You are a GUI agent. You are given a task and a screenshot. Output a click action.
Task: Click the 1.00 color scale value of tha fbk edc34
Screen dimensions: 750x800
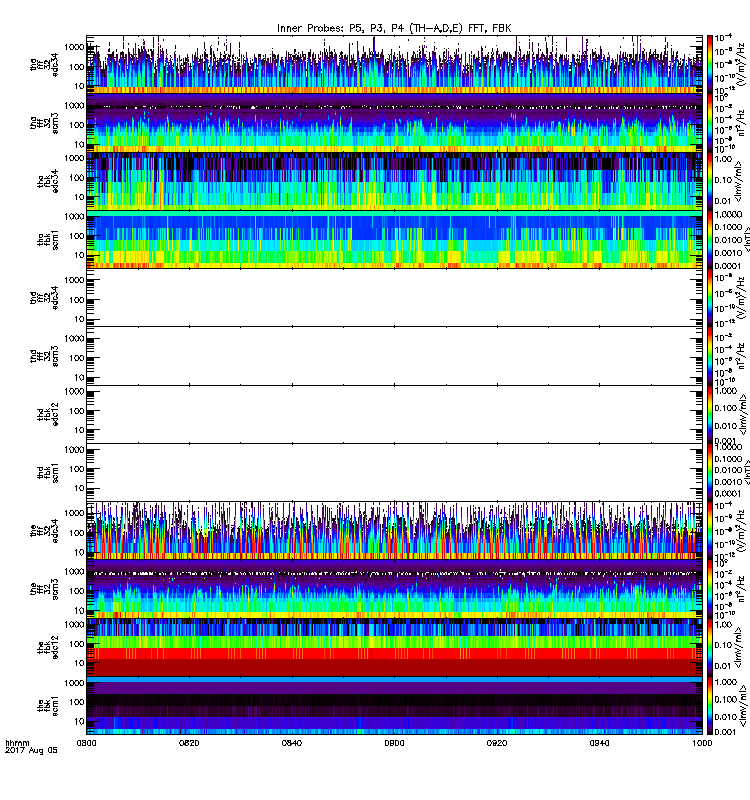pyautogui.click(x=723, y=159)
